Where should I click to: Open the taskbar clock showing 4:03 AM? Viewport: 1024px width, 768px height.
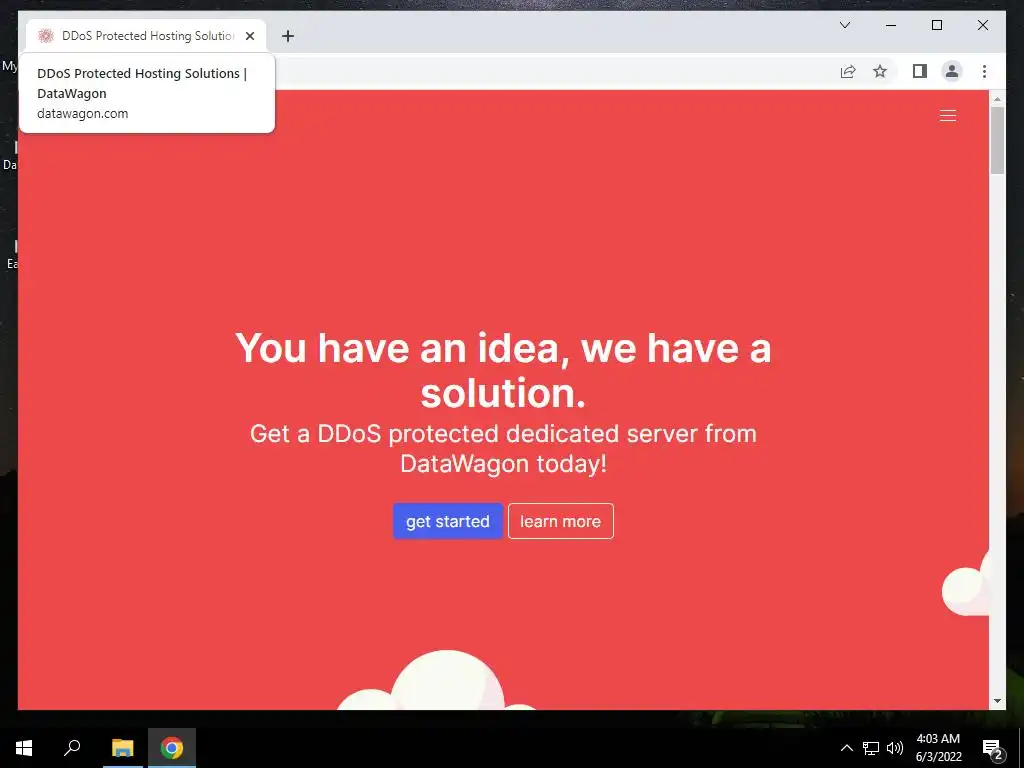coord(938,748)
